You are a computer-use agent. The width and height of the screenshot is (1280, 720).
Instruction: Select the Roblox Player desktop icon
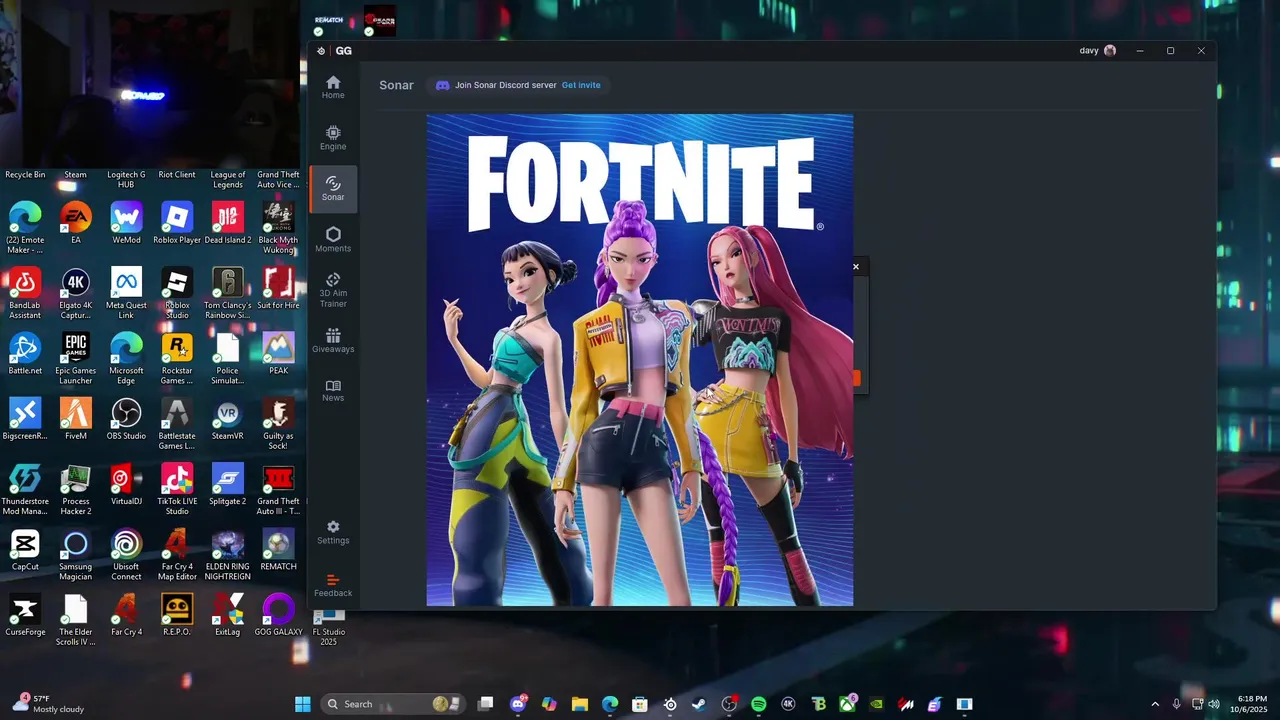pyautogui.click(x=177, y=223)
